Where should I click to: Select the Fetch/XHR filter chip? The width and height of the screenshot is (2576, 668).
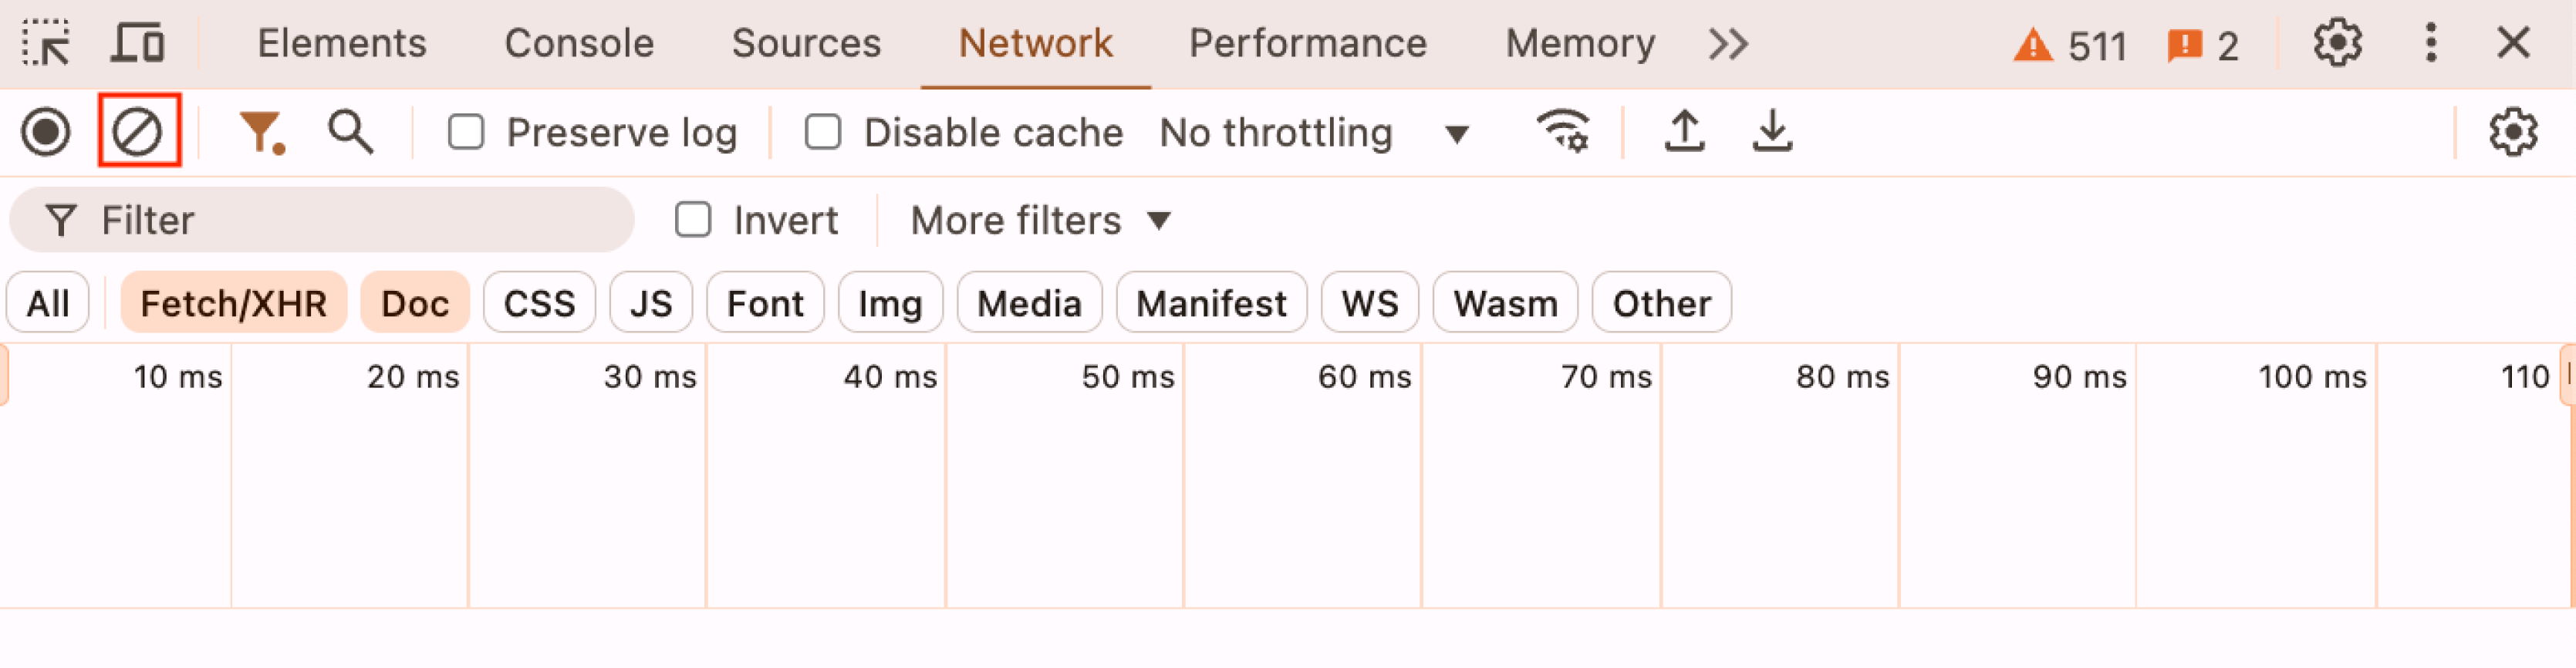coord(233,302)
